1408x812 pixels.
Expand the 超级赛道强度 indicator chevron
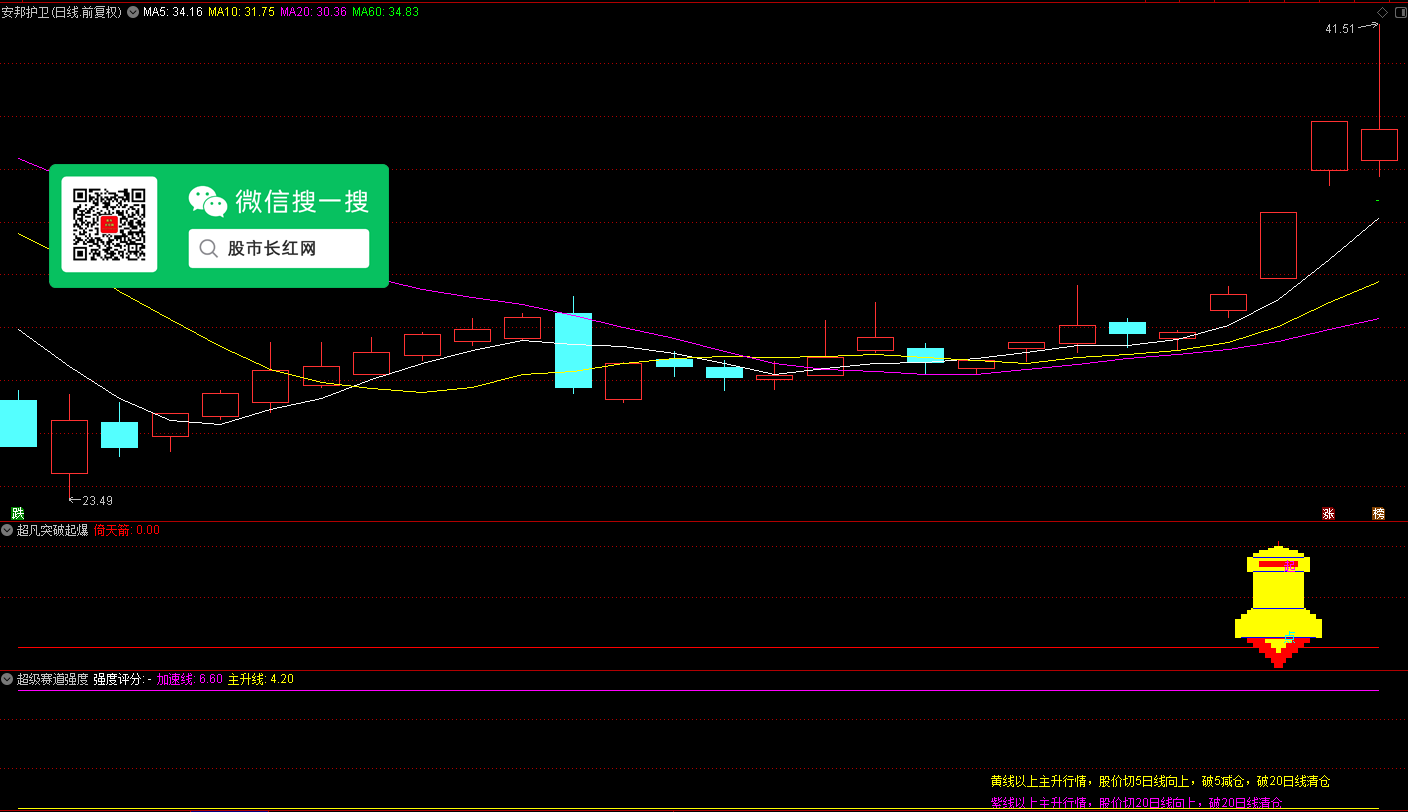(x=7, y=679)
